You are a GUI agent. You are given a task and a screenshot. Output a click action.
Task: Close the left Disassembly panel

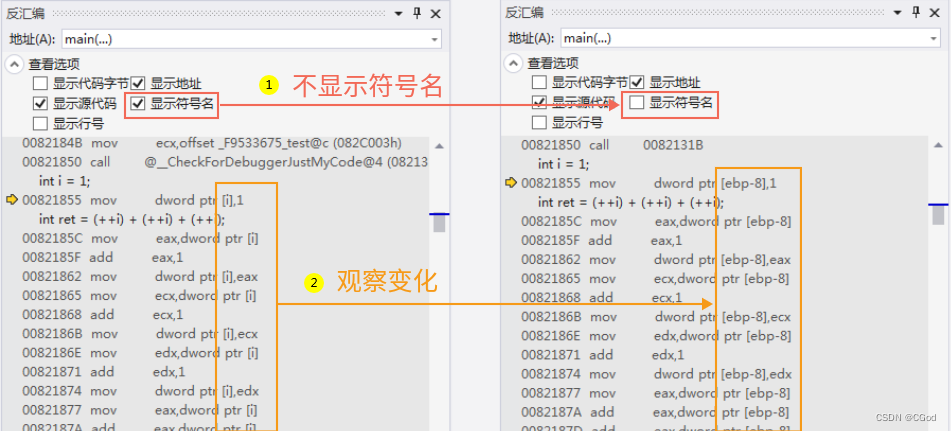coord(435,13)
